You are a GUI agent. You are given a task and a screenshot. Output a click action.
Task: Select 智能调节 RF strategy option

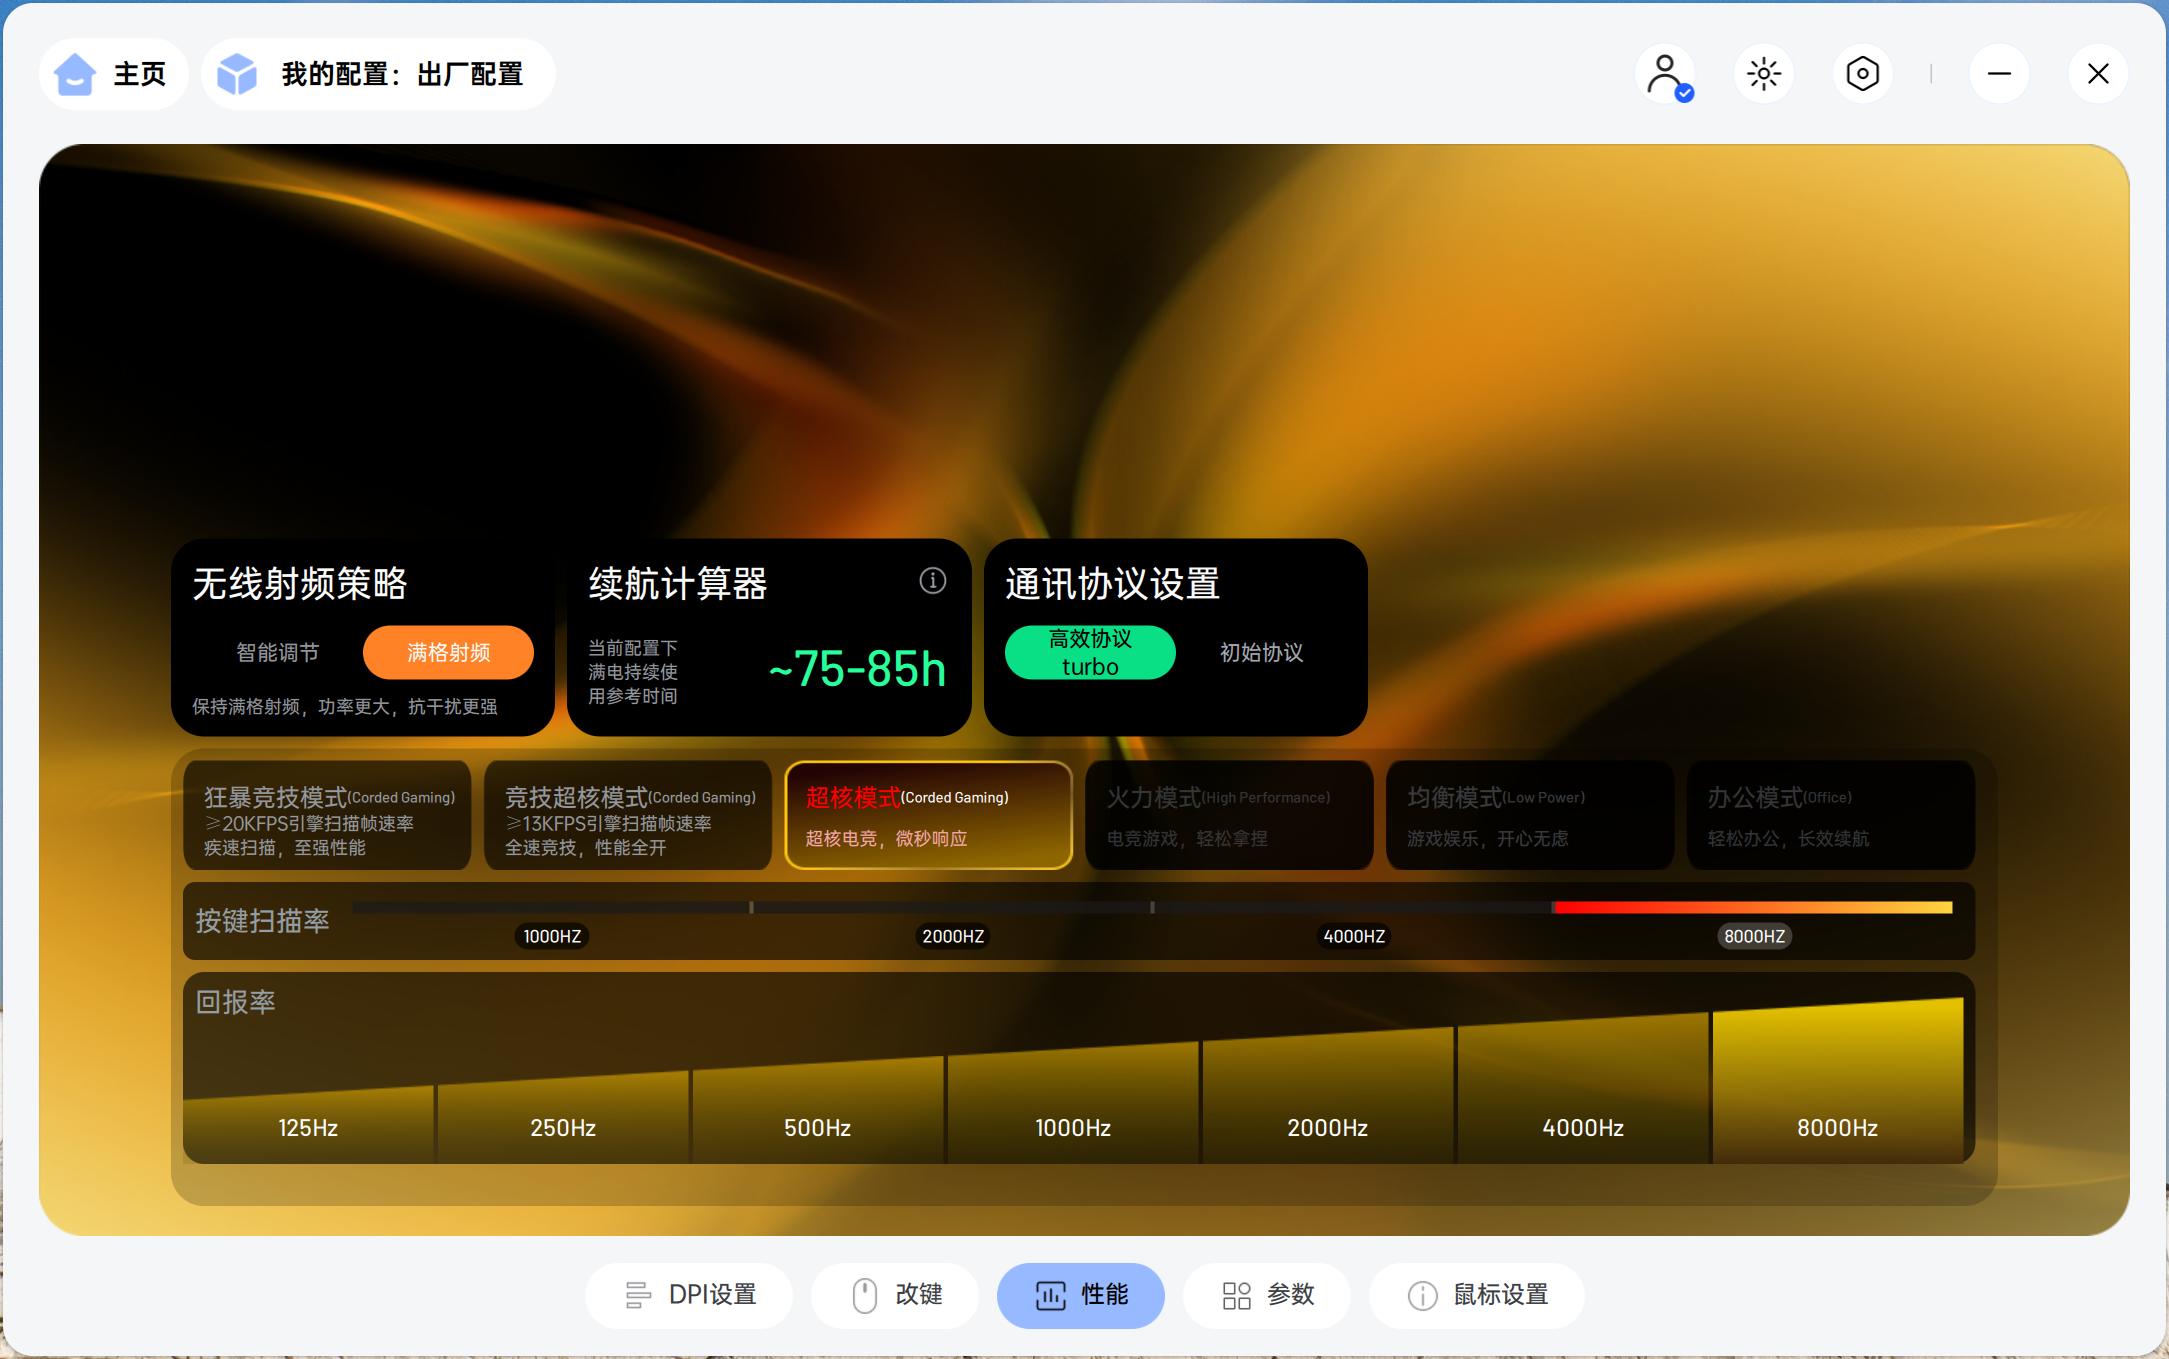coord(277,653)
